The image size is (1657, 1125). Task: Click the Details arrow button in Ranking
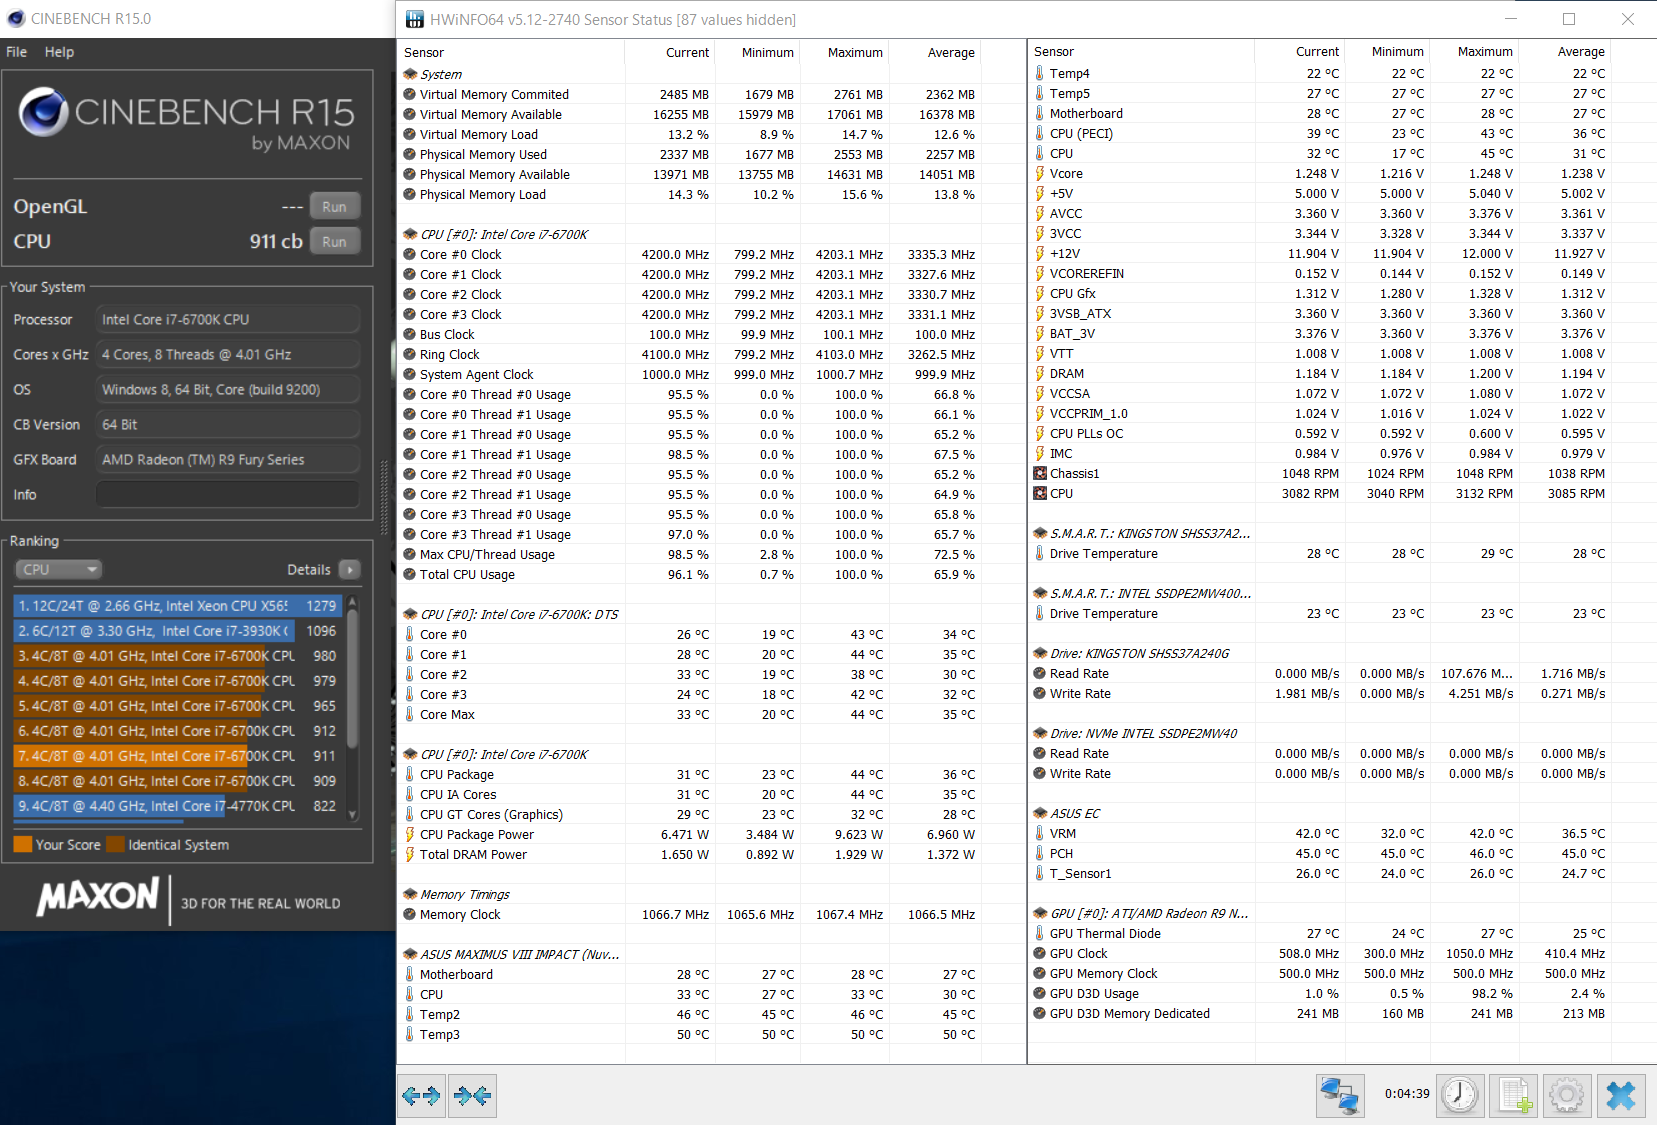coord(350,570)
